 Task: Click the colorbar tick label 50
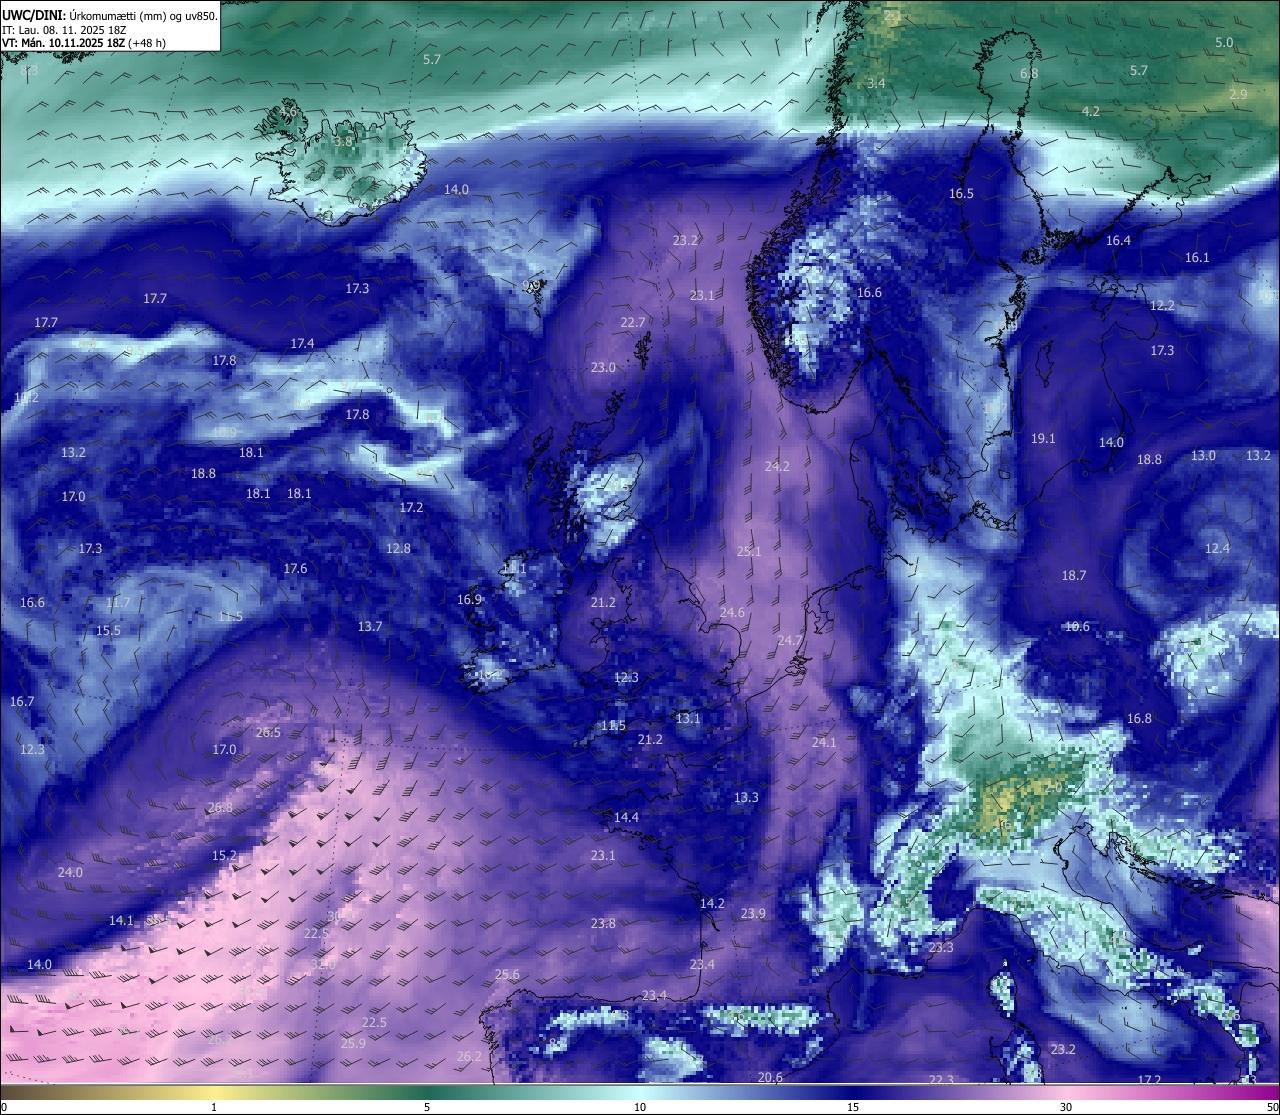pos(1272,1107)
